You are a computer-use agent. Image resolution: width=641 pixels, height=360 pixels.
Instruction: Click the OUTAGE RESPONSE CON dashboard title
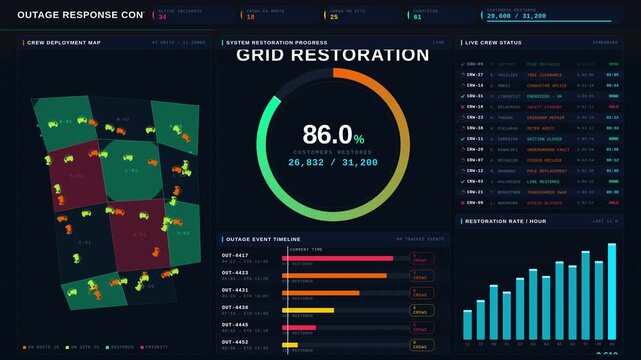click(x=81, y=15)
